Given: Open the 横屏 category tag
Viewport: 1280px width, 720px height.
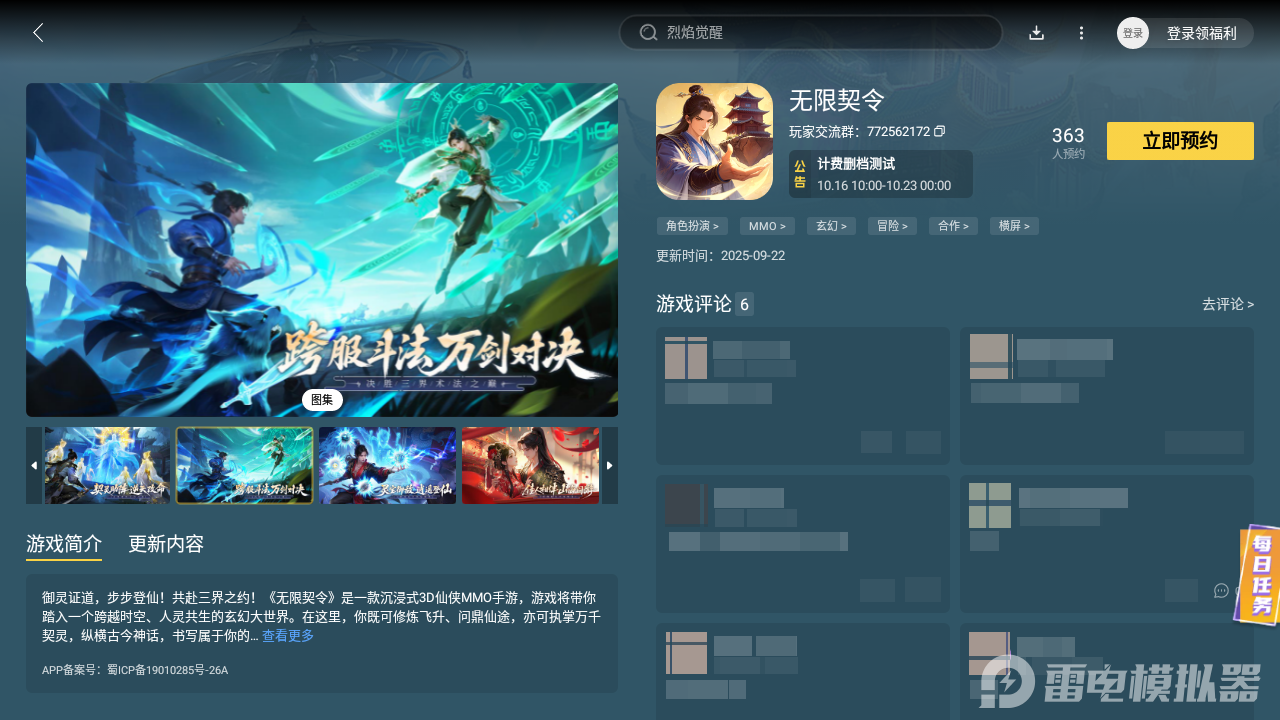Looking at the screenshot, I should [1014, 226].
